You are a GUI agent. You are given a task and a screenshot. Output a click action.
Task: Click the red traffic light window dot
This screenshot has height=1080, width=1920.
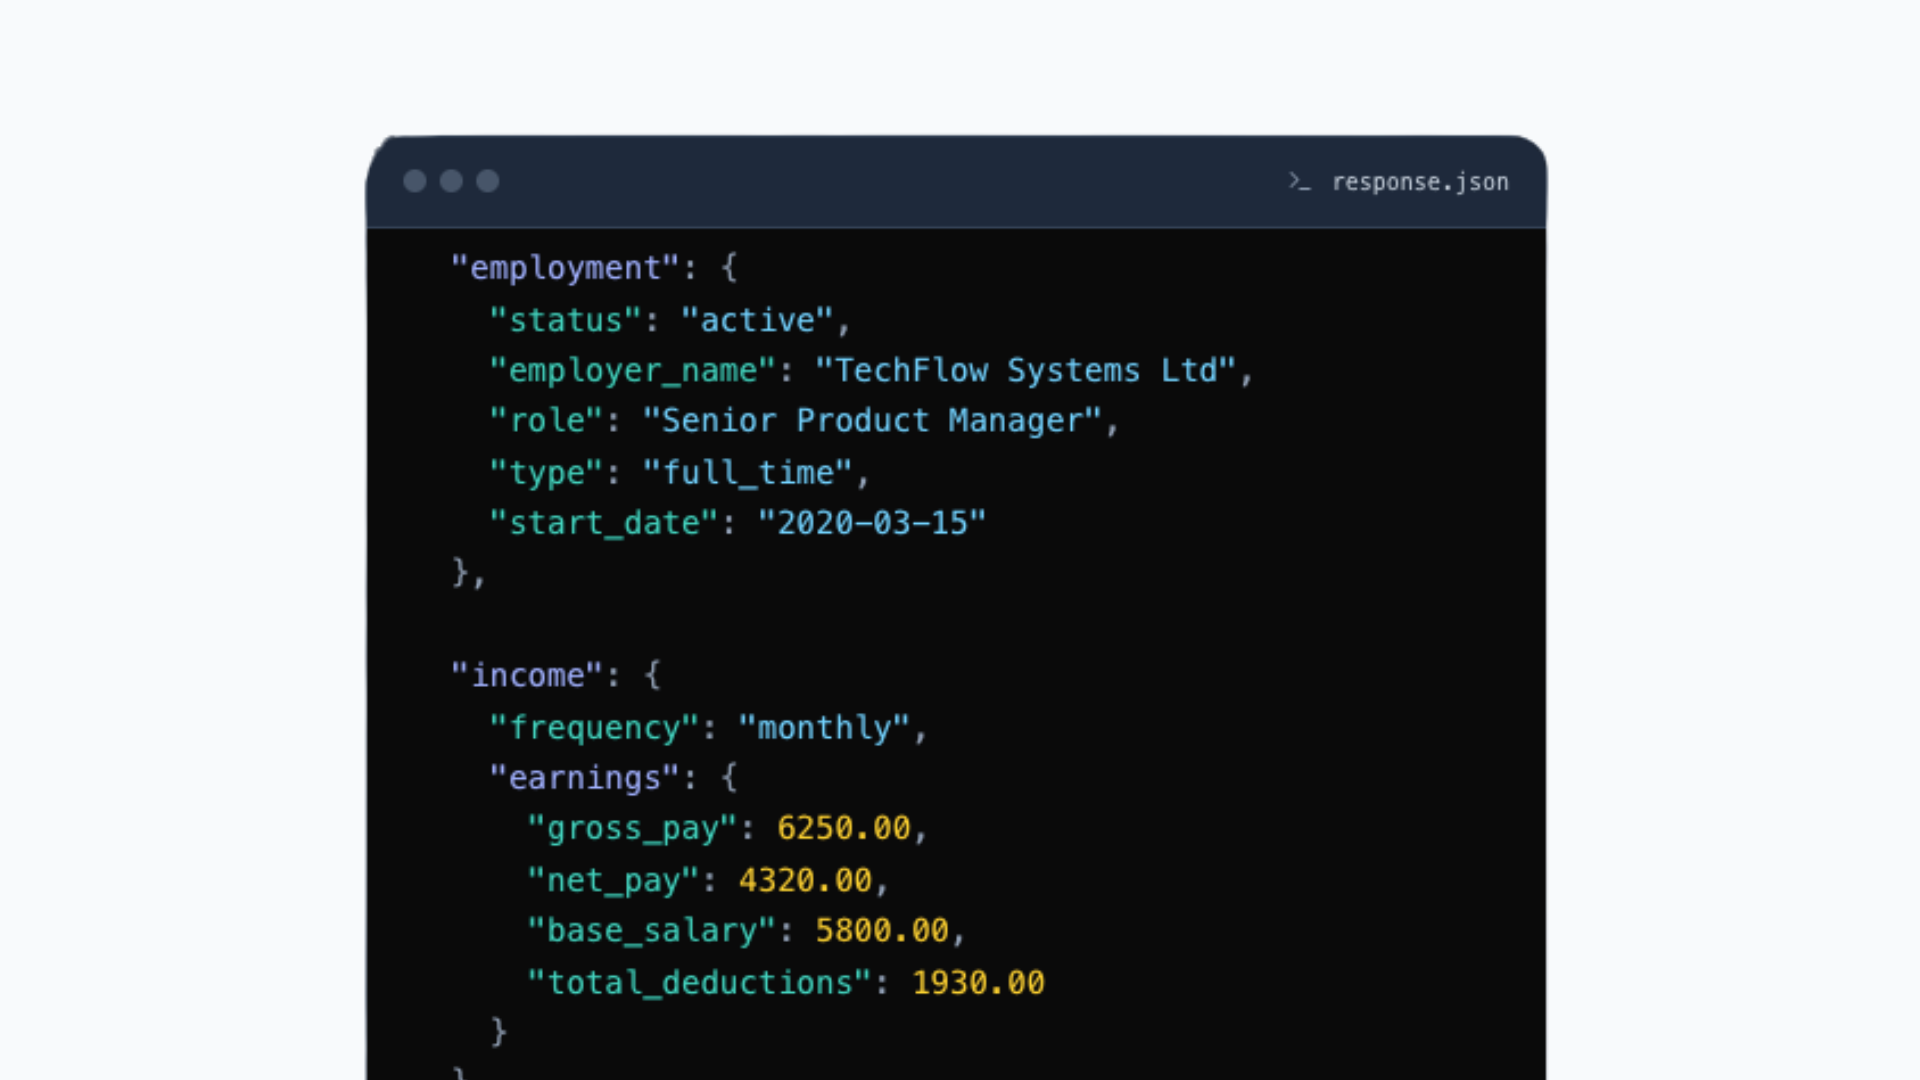click(416, 181)
